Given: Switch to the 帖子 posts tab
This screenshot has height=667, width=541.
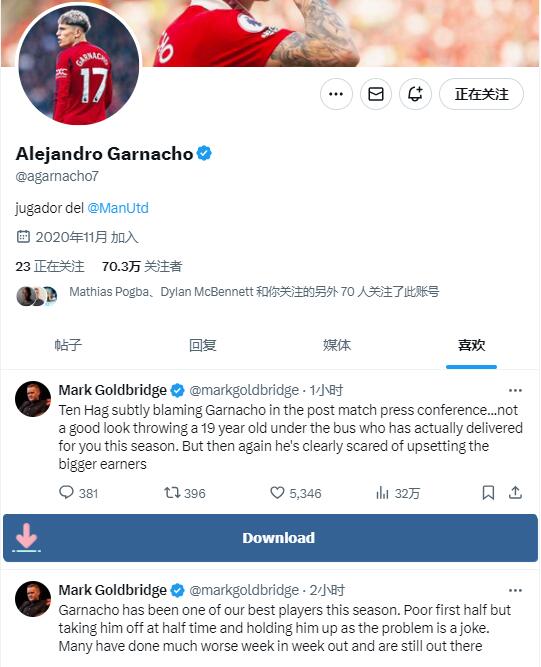Looking at the screenshot, I should coord(68,345).
